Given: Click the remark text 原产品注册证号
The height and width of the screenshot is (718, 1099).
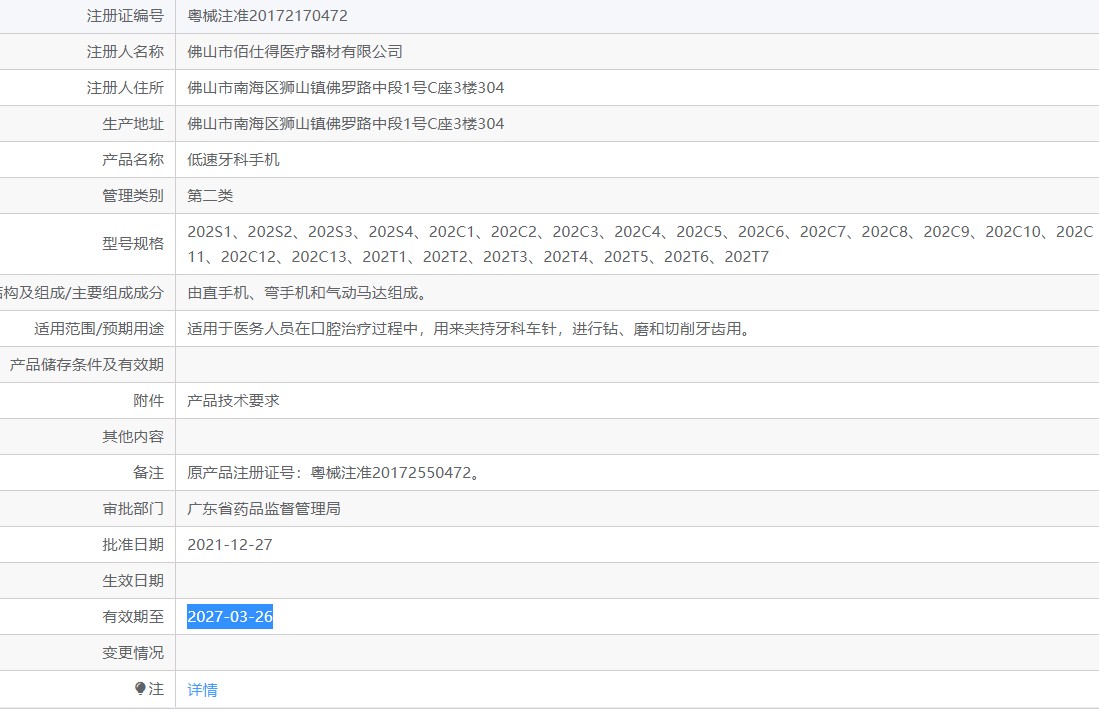Looking at the screenshot, I should coord(334,473).
